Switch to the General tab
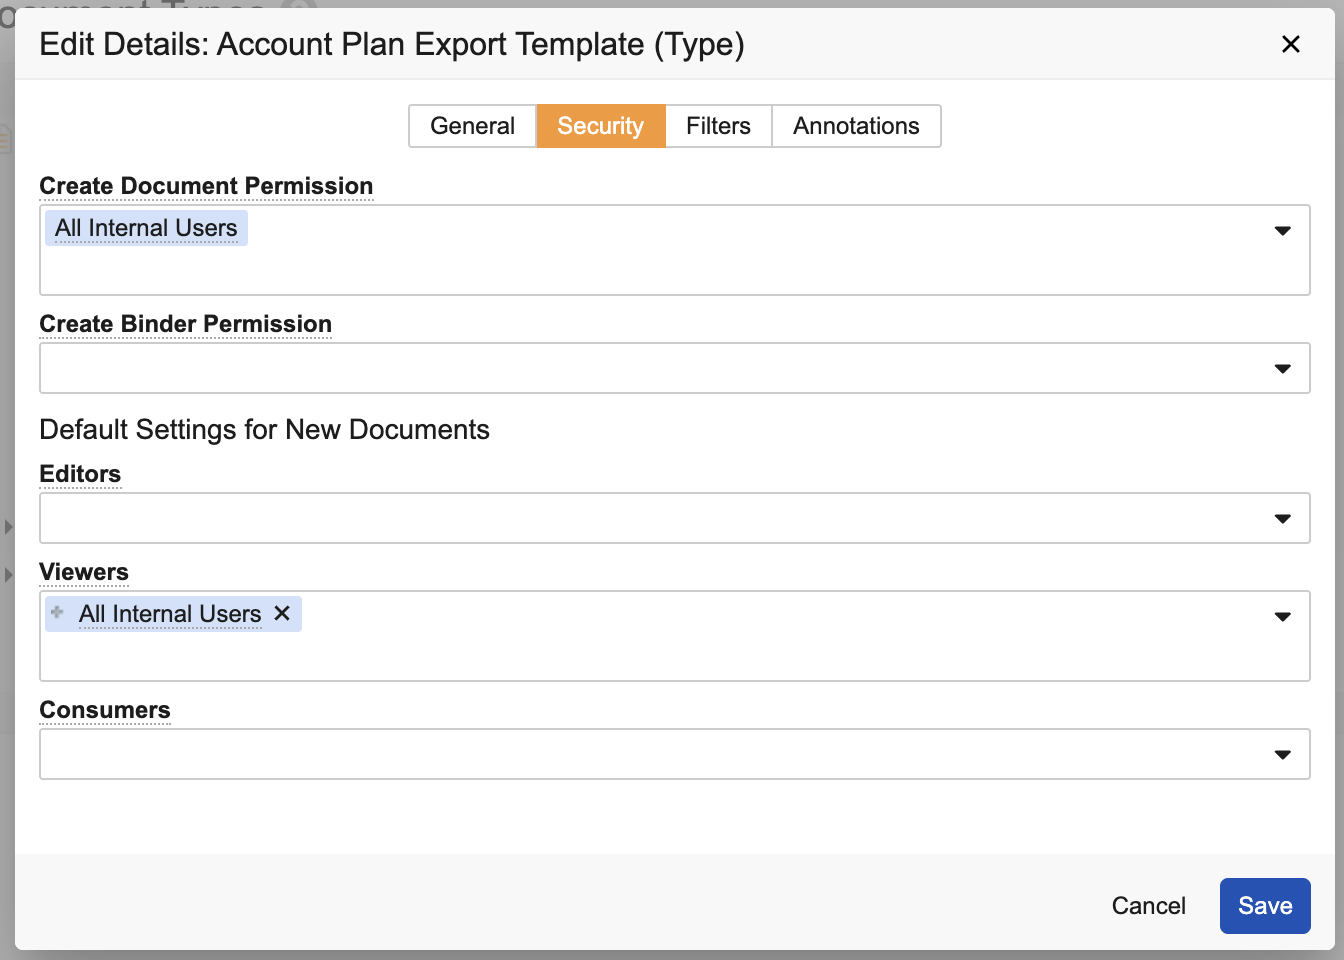 [x=472, y=126]
